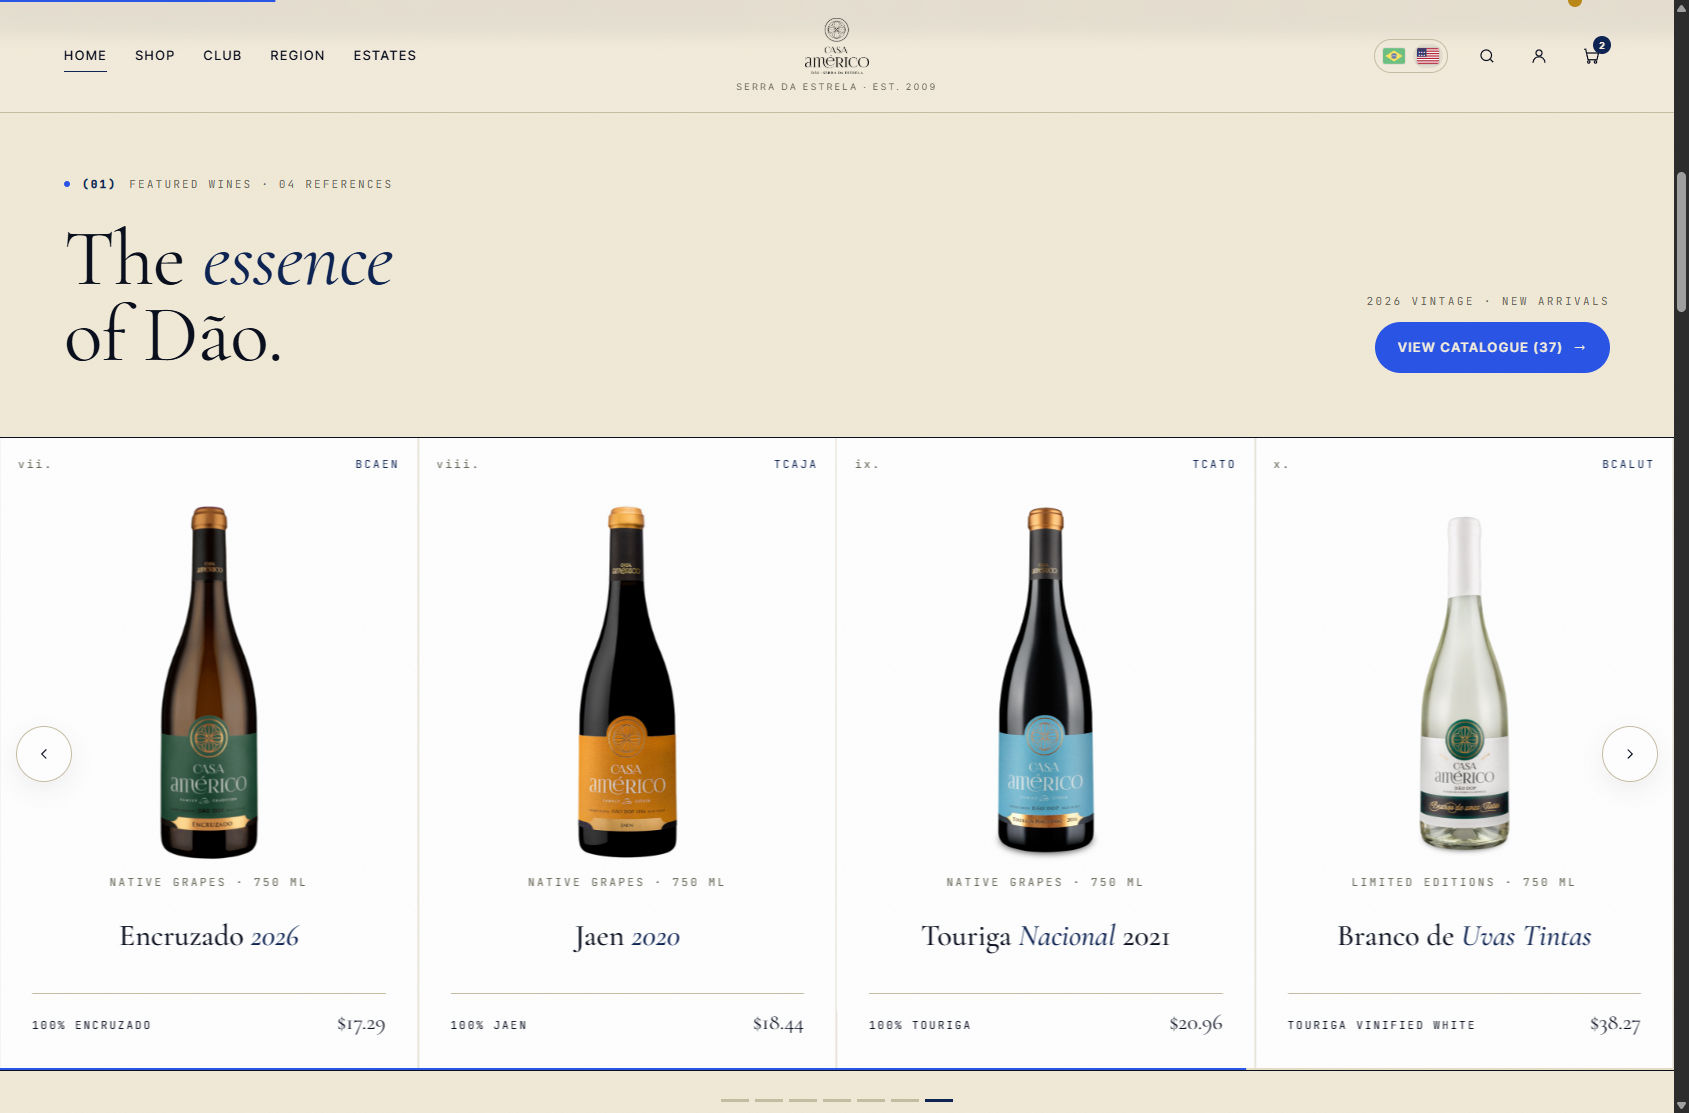Click the BCAEN product code
Screen dimensions: 1689x1113
377,464
